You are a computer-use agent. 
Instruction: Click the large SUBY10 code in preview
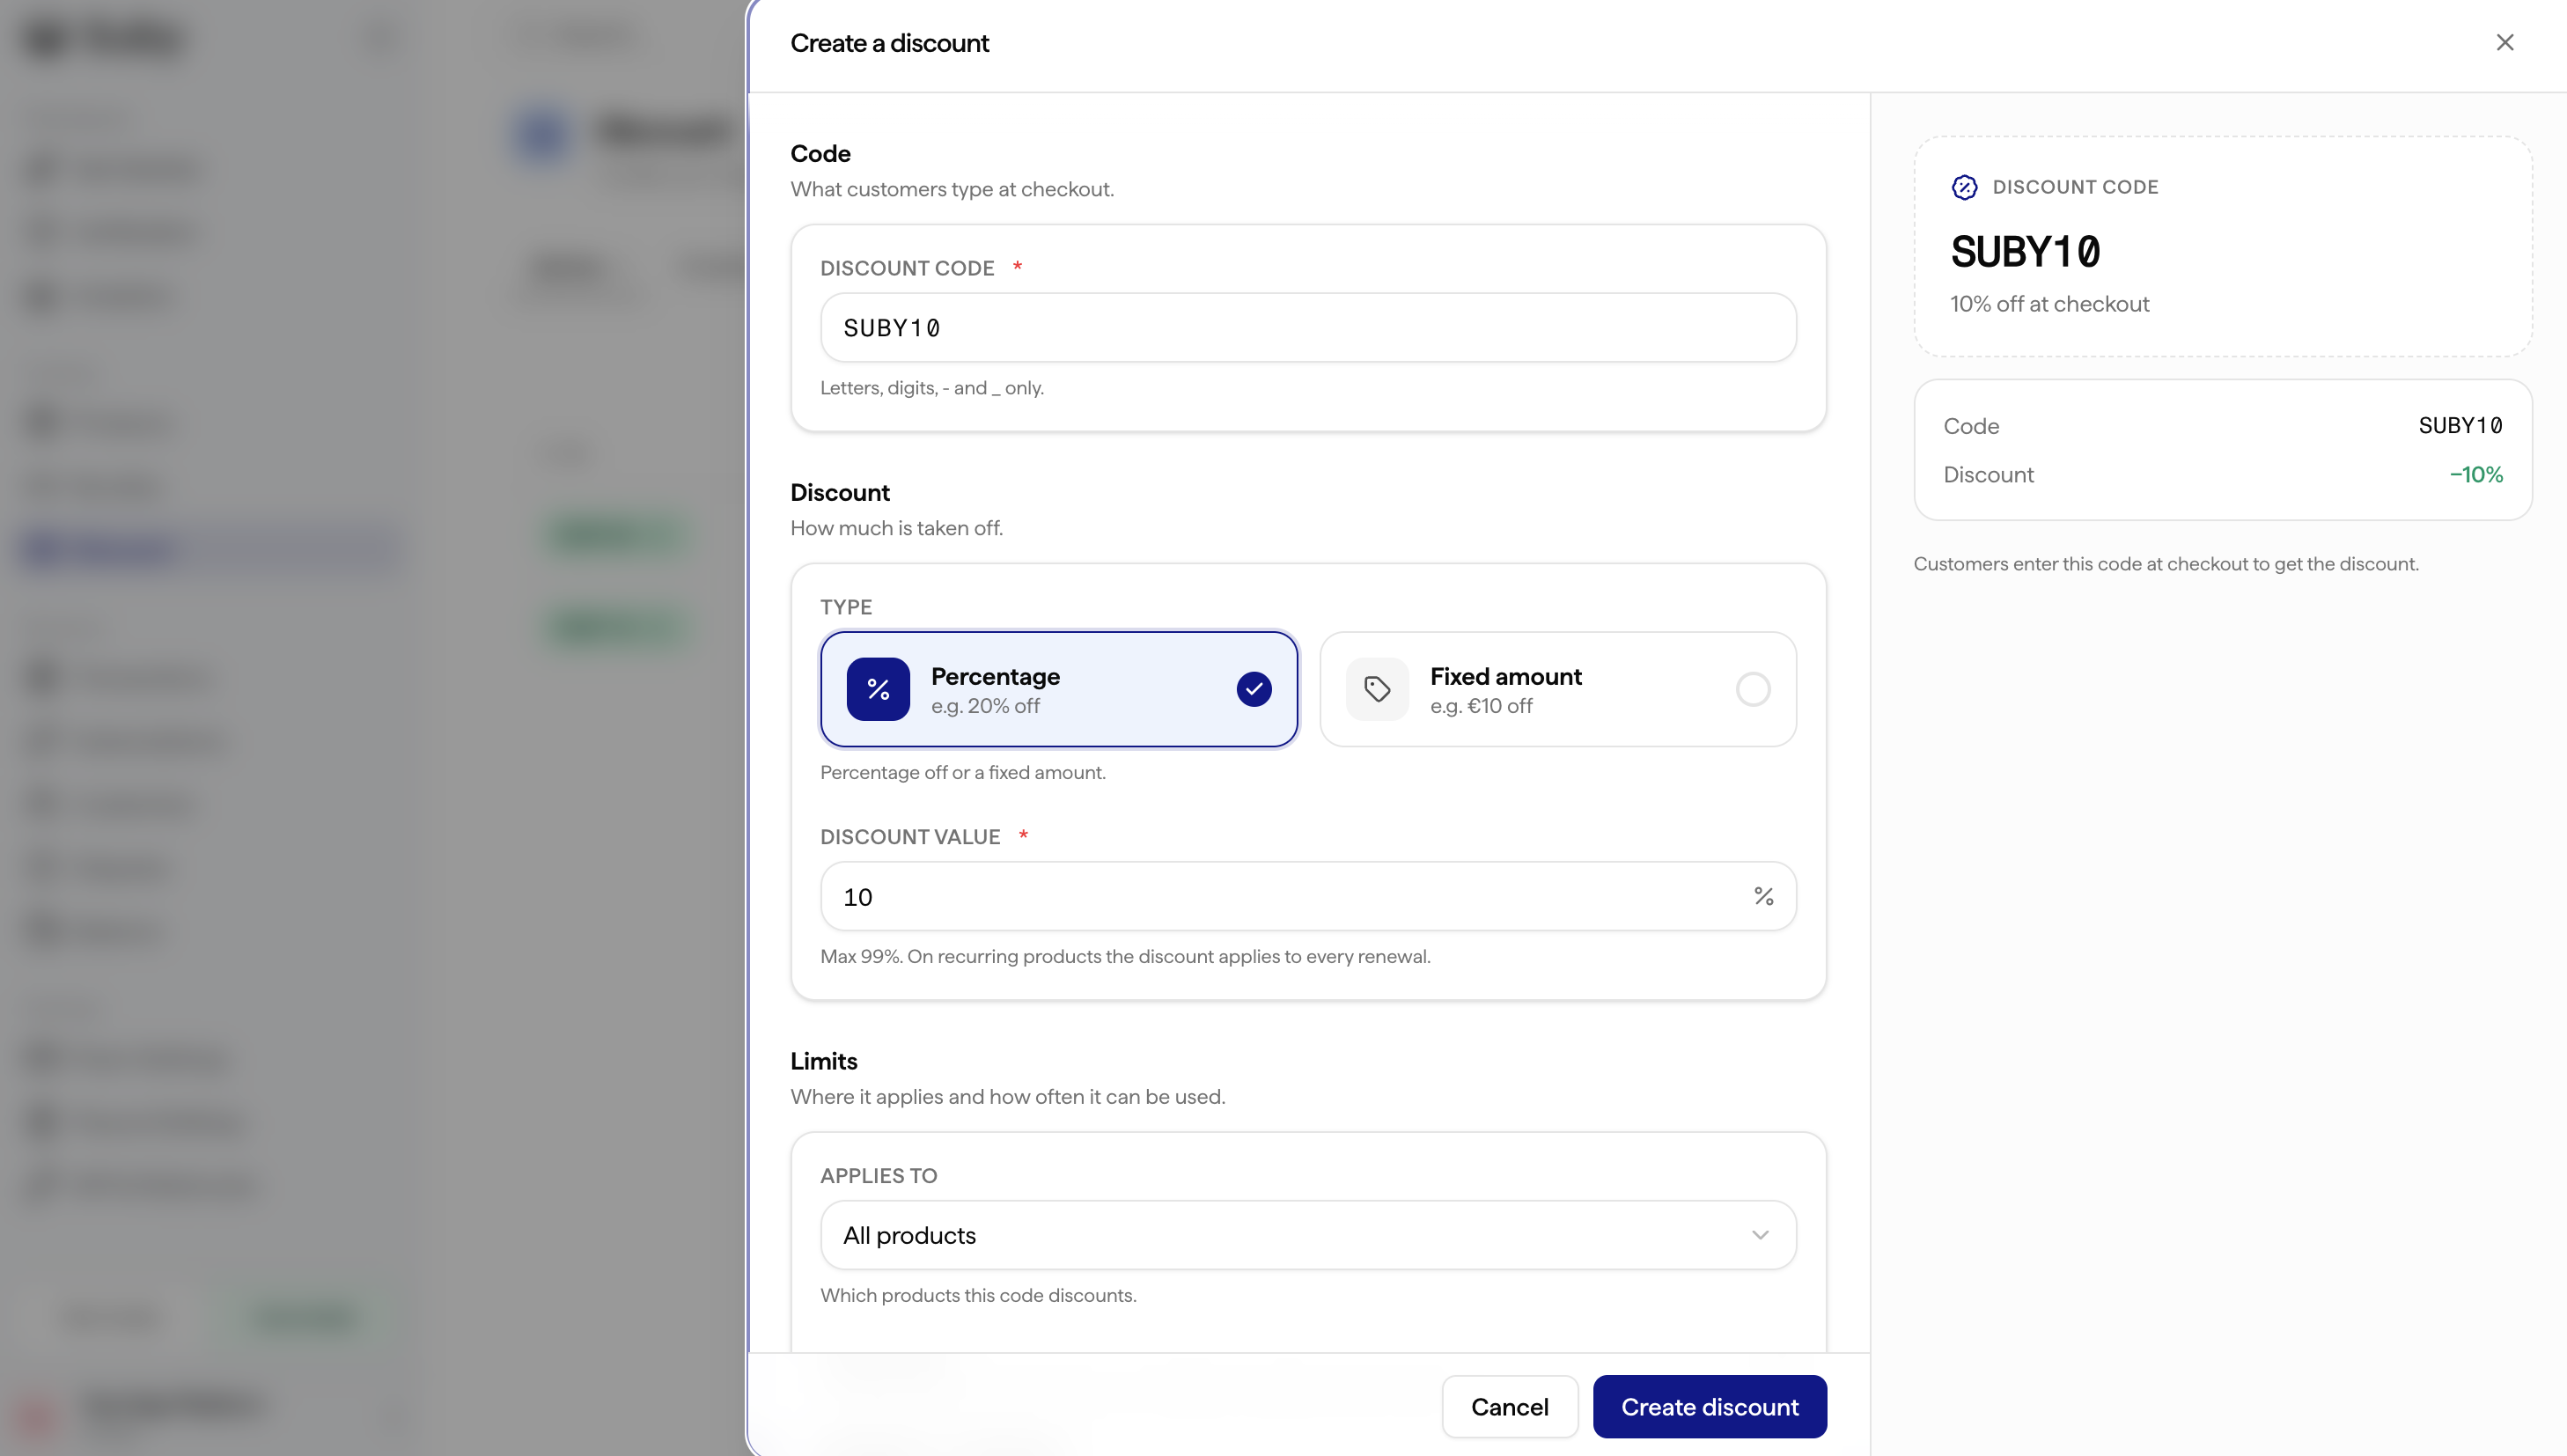(2025, 252)
